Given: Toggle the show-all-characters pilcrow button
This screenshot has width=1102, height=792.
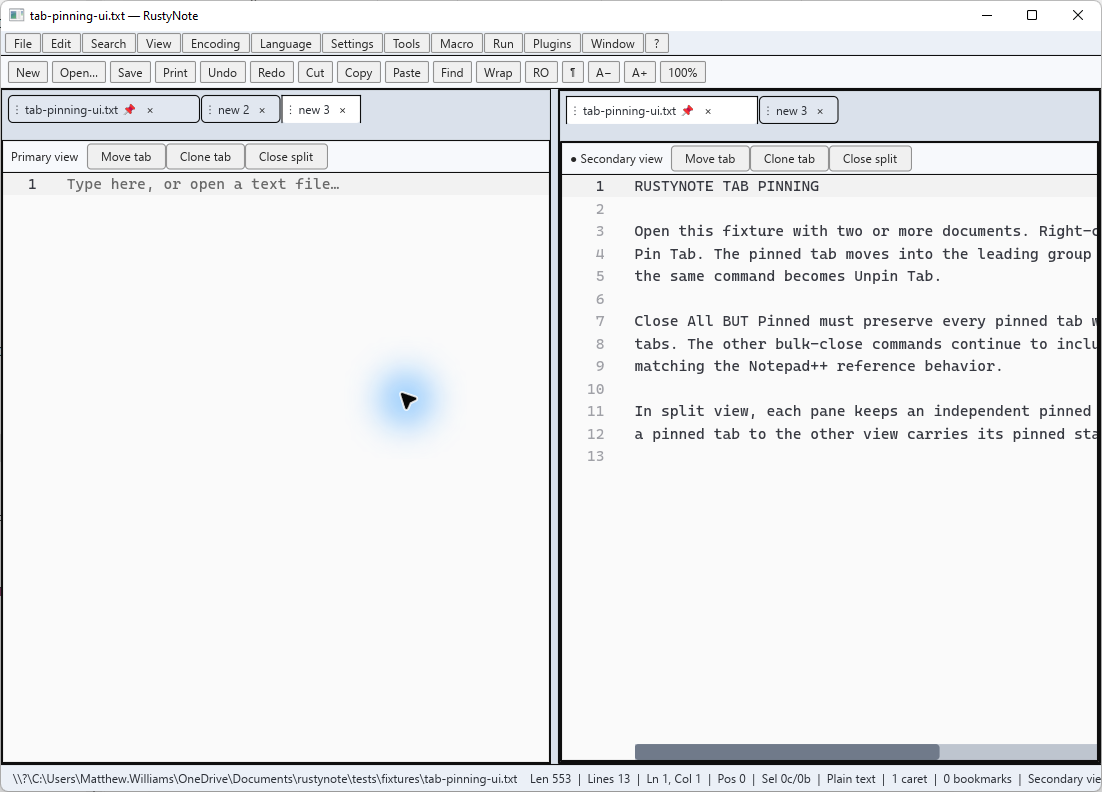Looking at the screenshot, I should point(573,72).
